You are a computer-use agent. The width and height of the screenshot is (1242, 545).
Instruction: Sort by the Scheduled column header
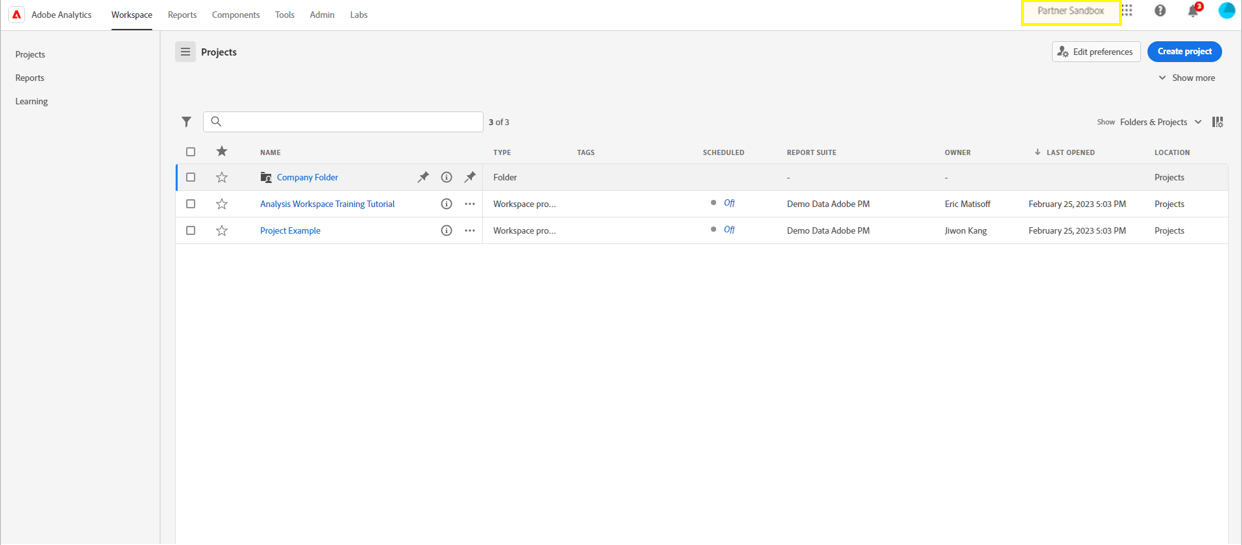[x=723, y=152]
